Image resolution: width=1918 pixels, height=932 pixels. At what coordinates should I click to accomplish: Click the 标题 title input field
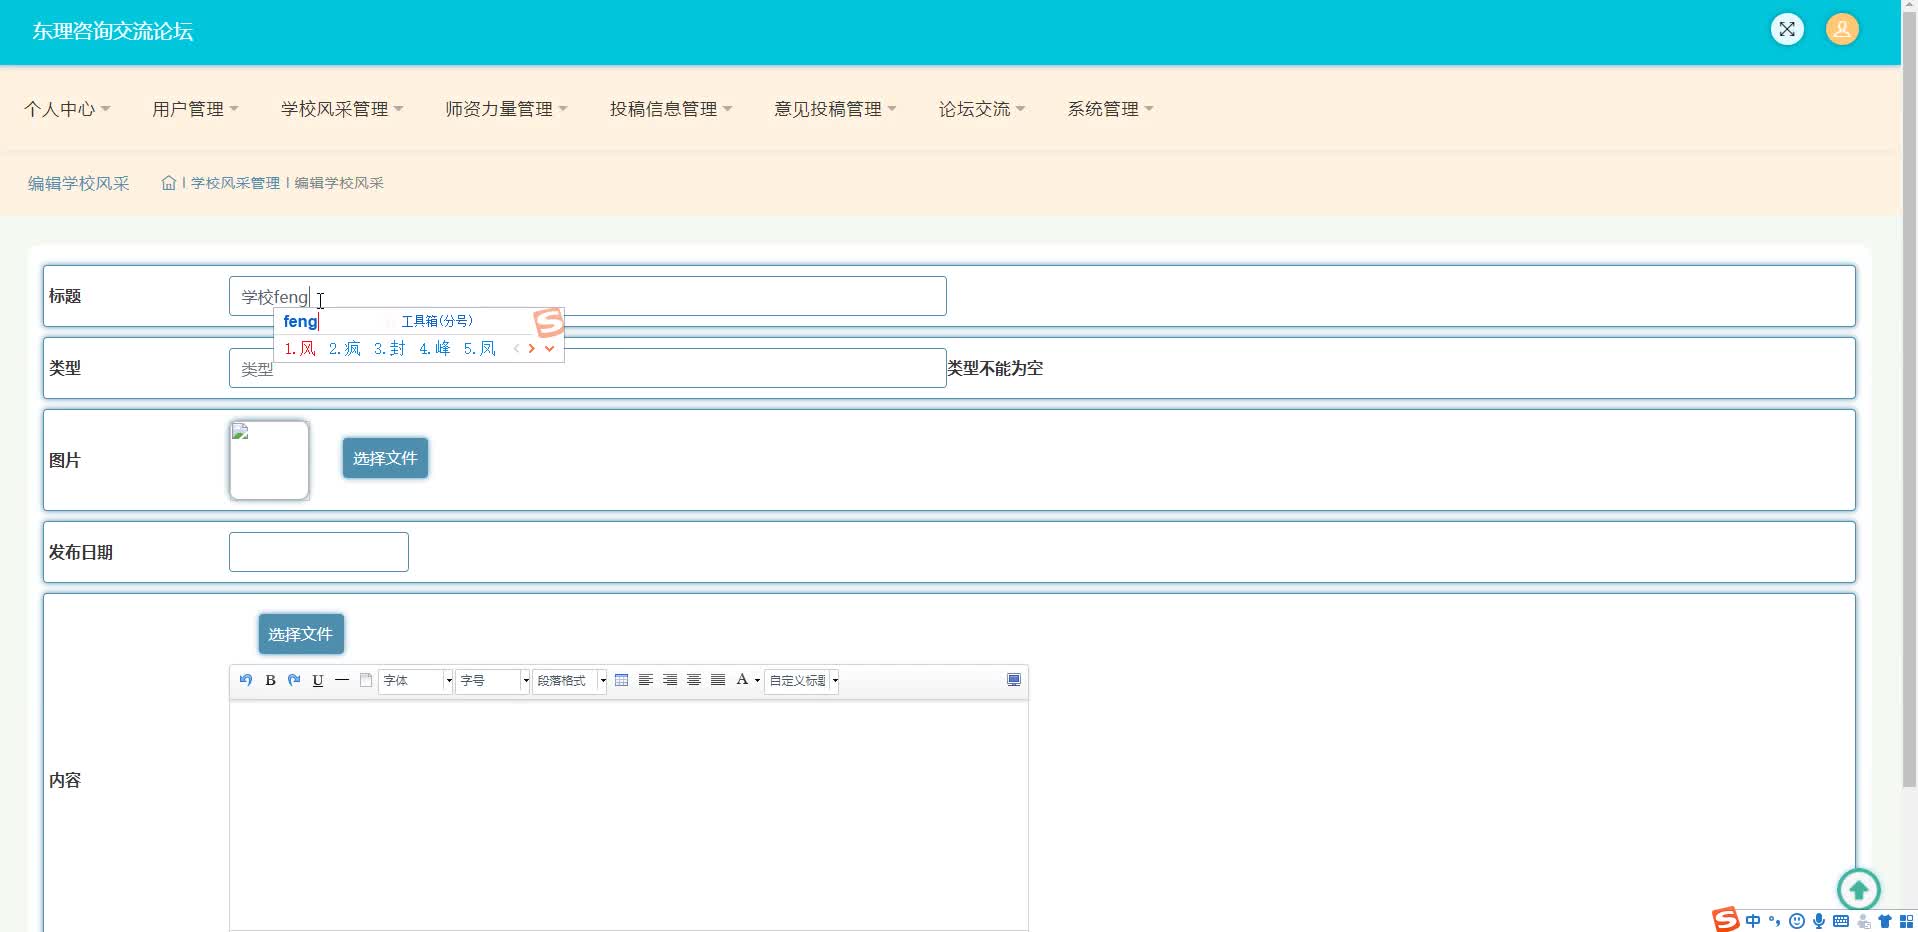pos(588,296)
